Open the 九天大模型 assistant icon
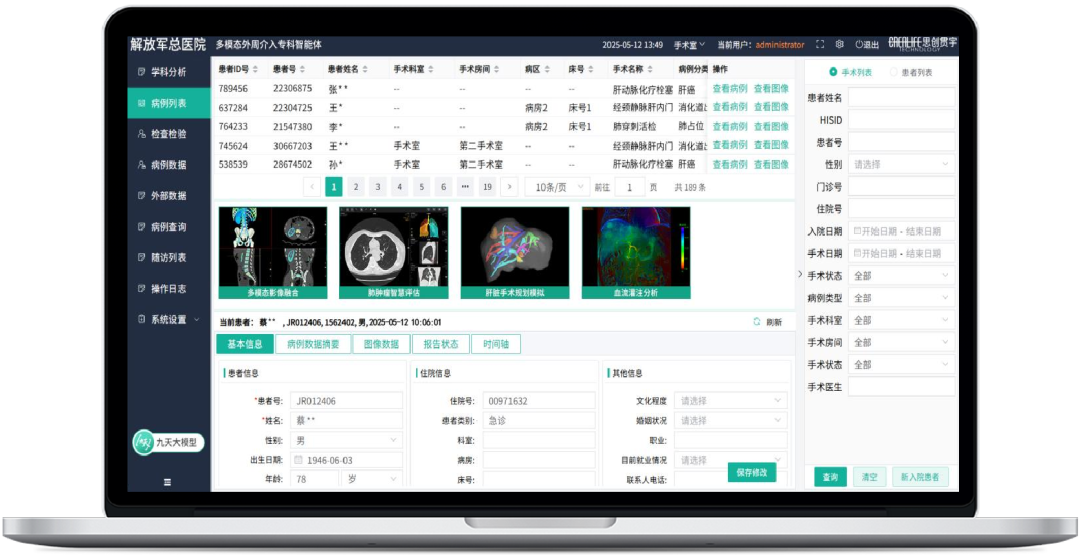Screen dimensions: 1080x555 (144, 442)
